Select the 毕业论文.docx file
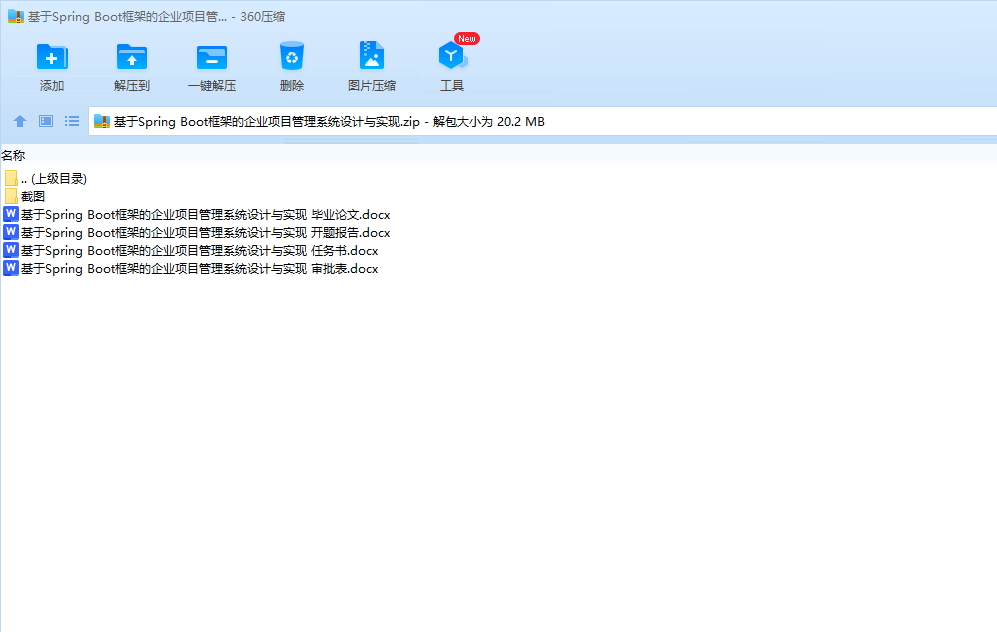Viewport: 997px width, 632px height. 197,215
